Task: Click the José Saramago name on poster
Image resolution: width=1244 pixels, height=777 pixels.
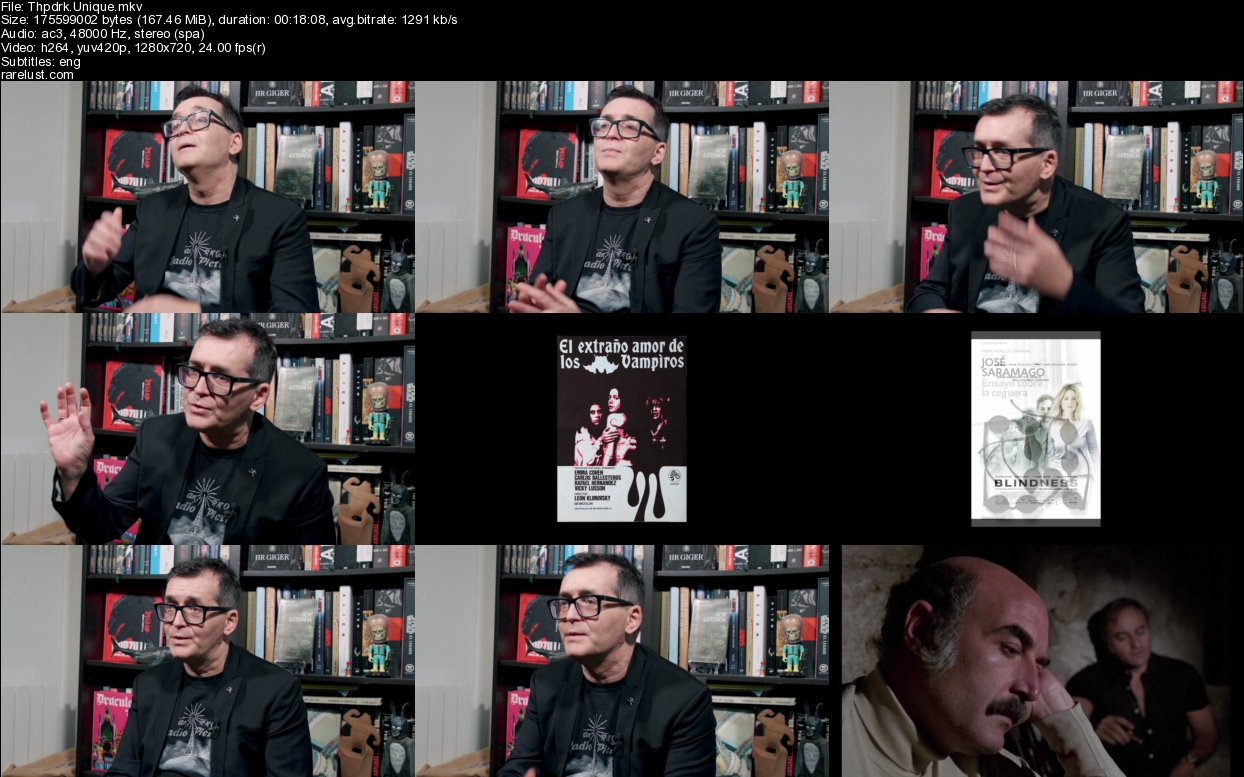Action: coord(1008,365)
